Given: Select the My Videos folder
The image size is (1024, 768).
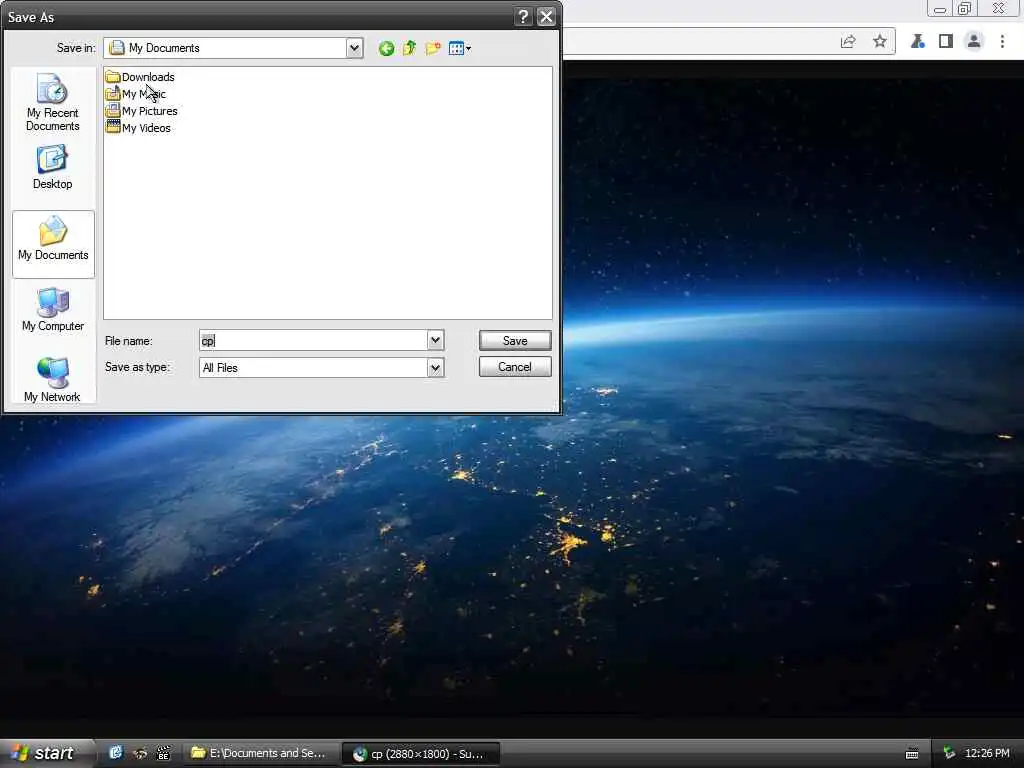Looking at the screenshot, I should tap(138, 128).
